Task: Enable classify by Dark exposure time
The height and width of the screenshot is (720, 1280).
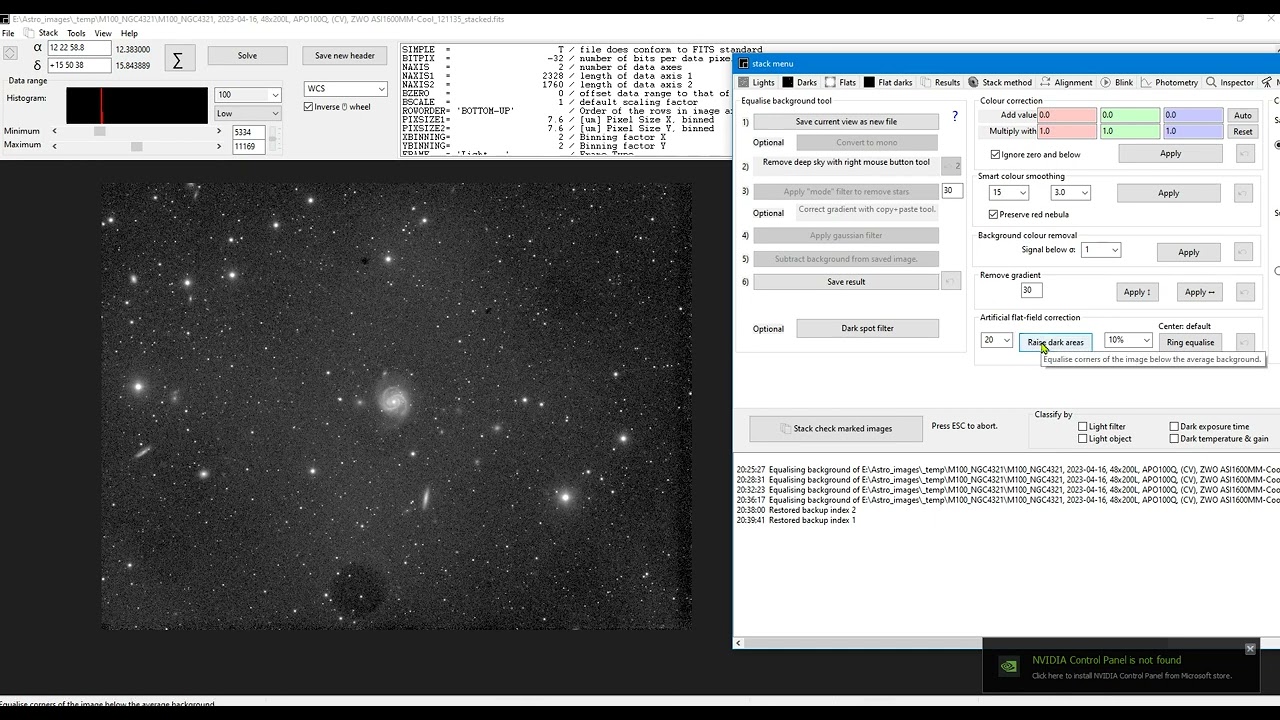Action: click(1174, 427)
